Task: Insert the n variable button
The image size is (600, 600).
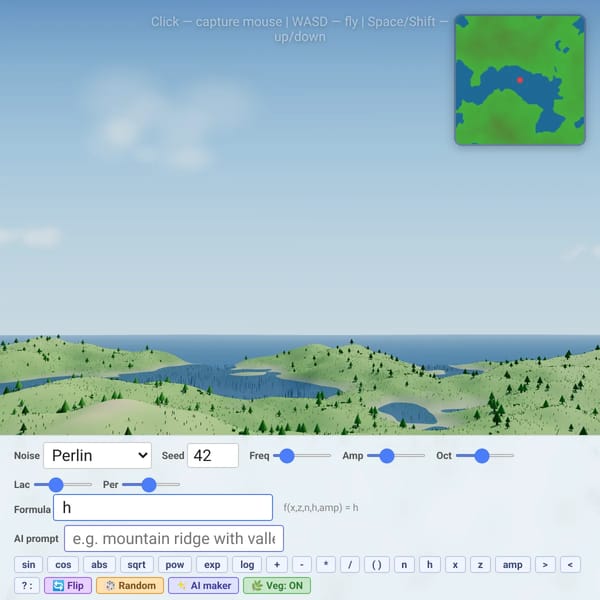Action: (x=404, y=564)
